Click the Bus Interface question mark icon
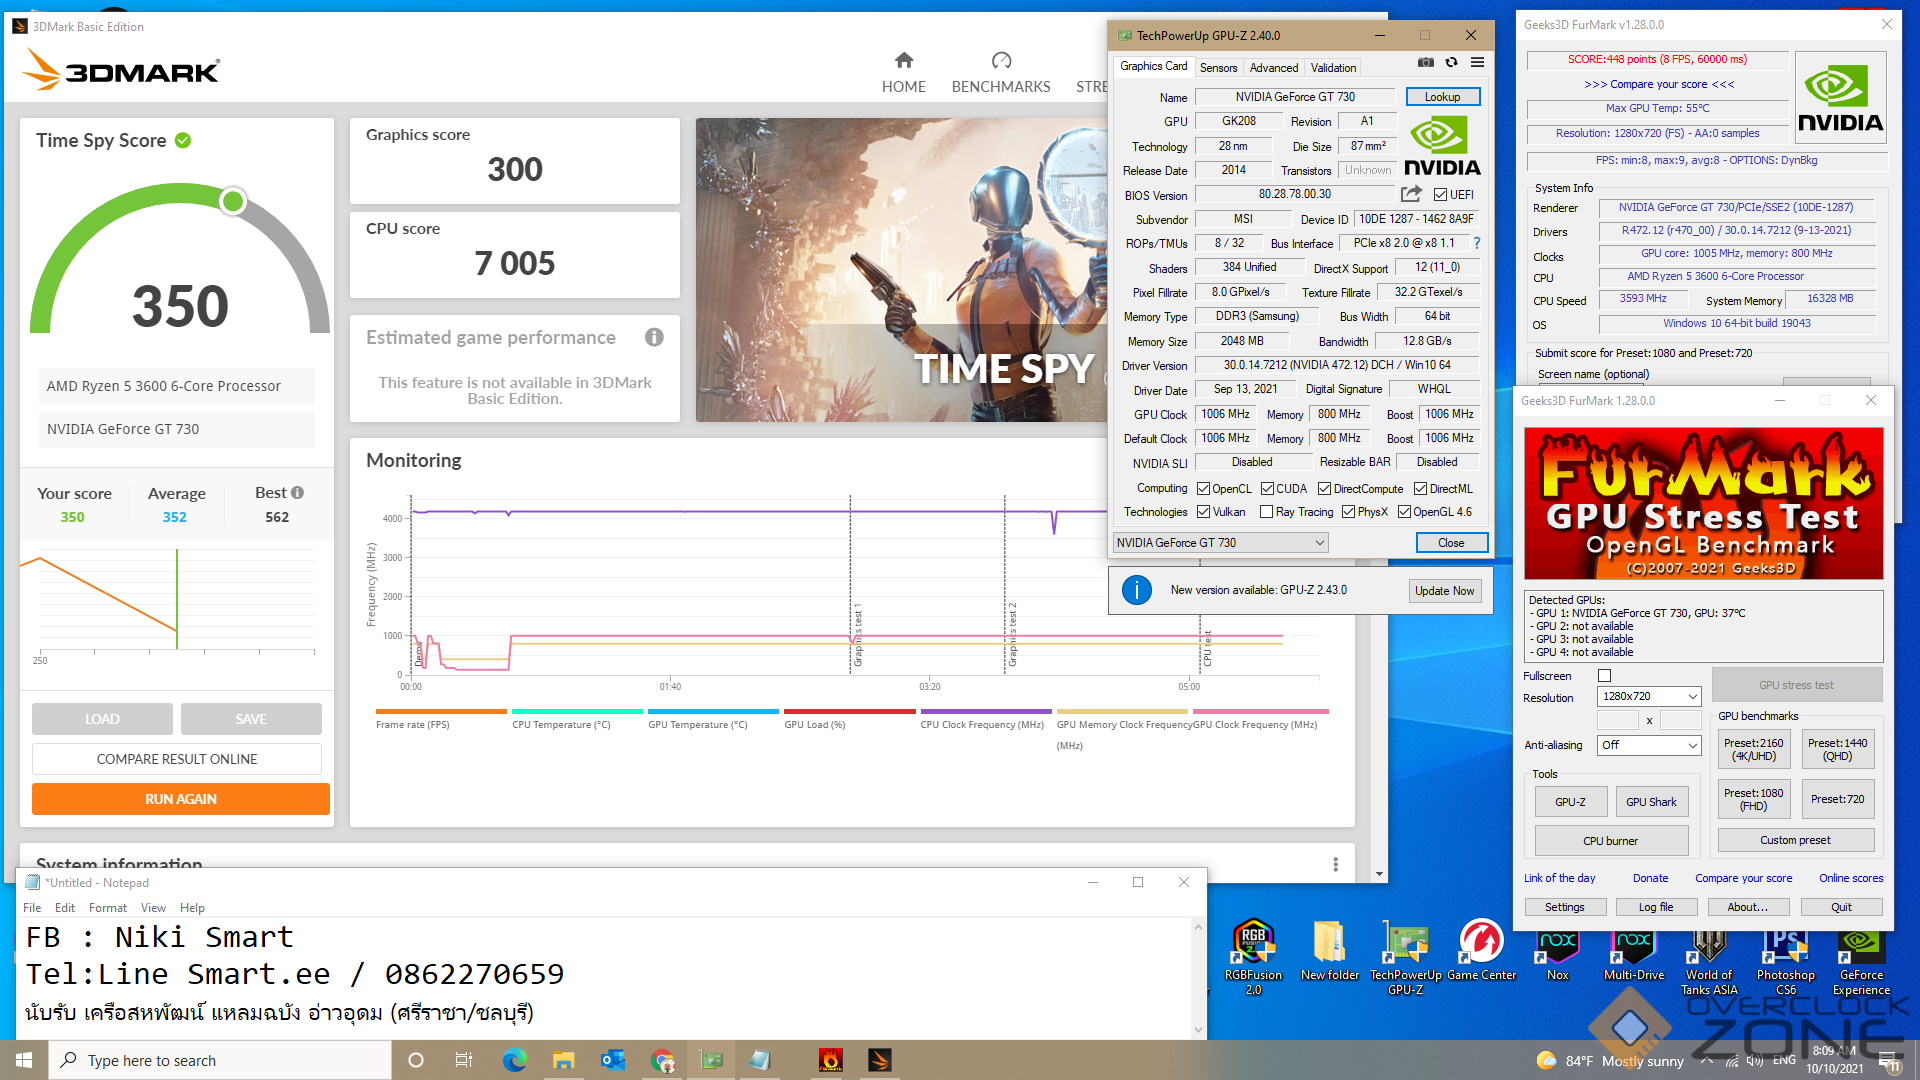 tap(1476, 243)
